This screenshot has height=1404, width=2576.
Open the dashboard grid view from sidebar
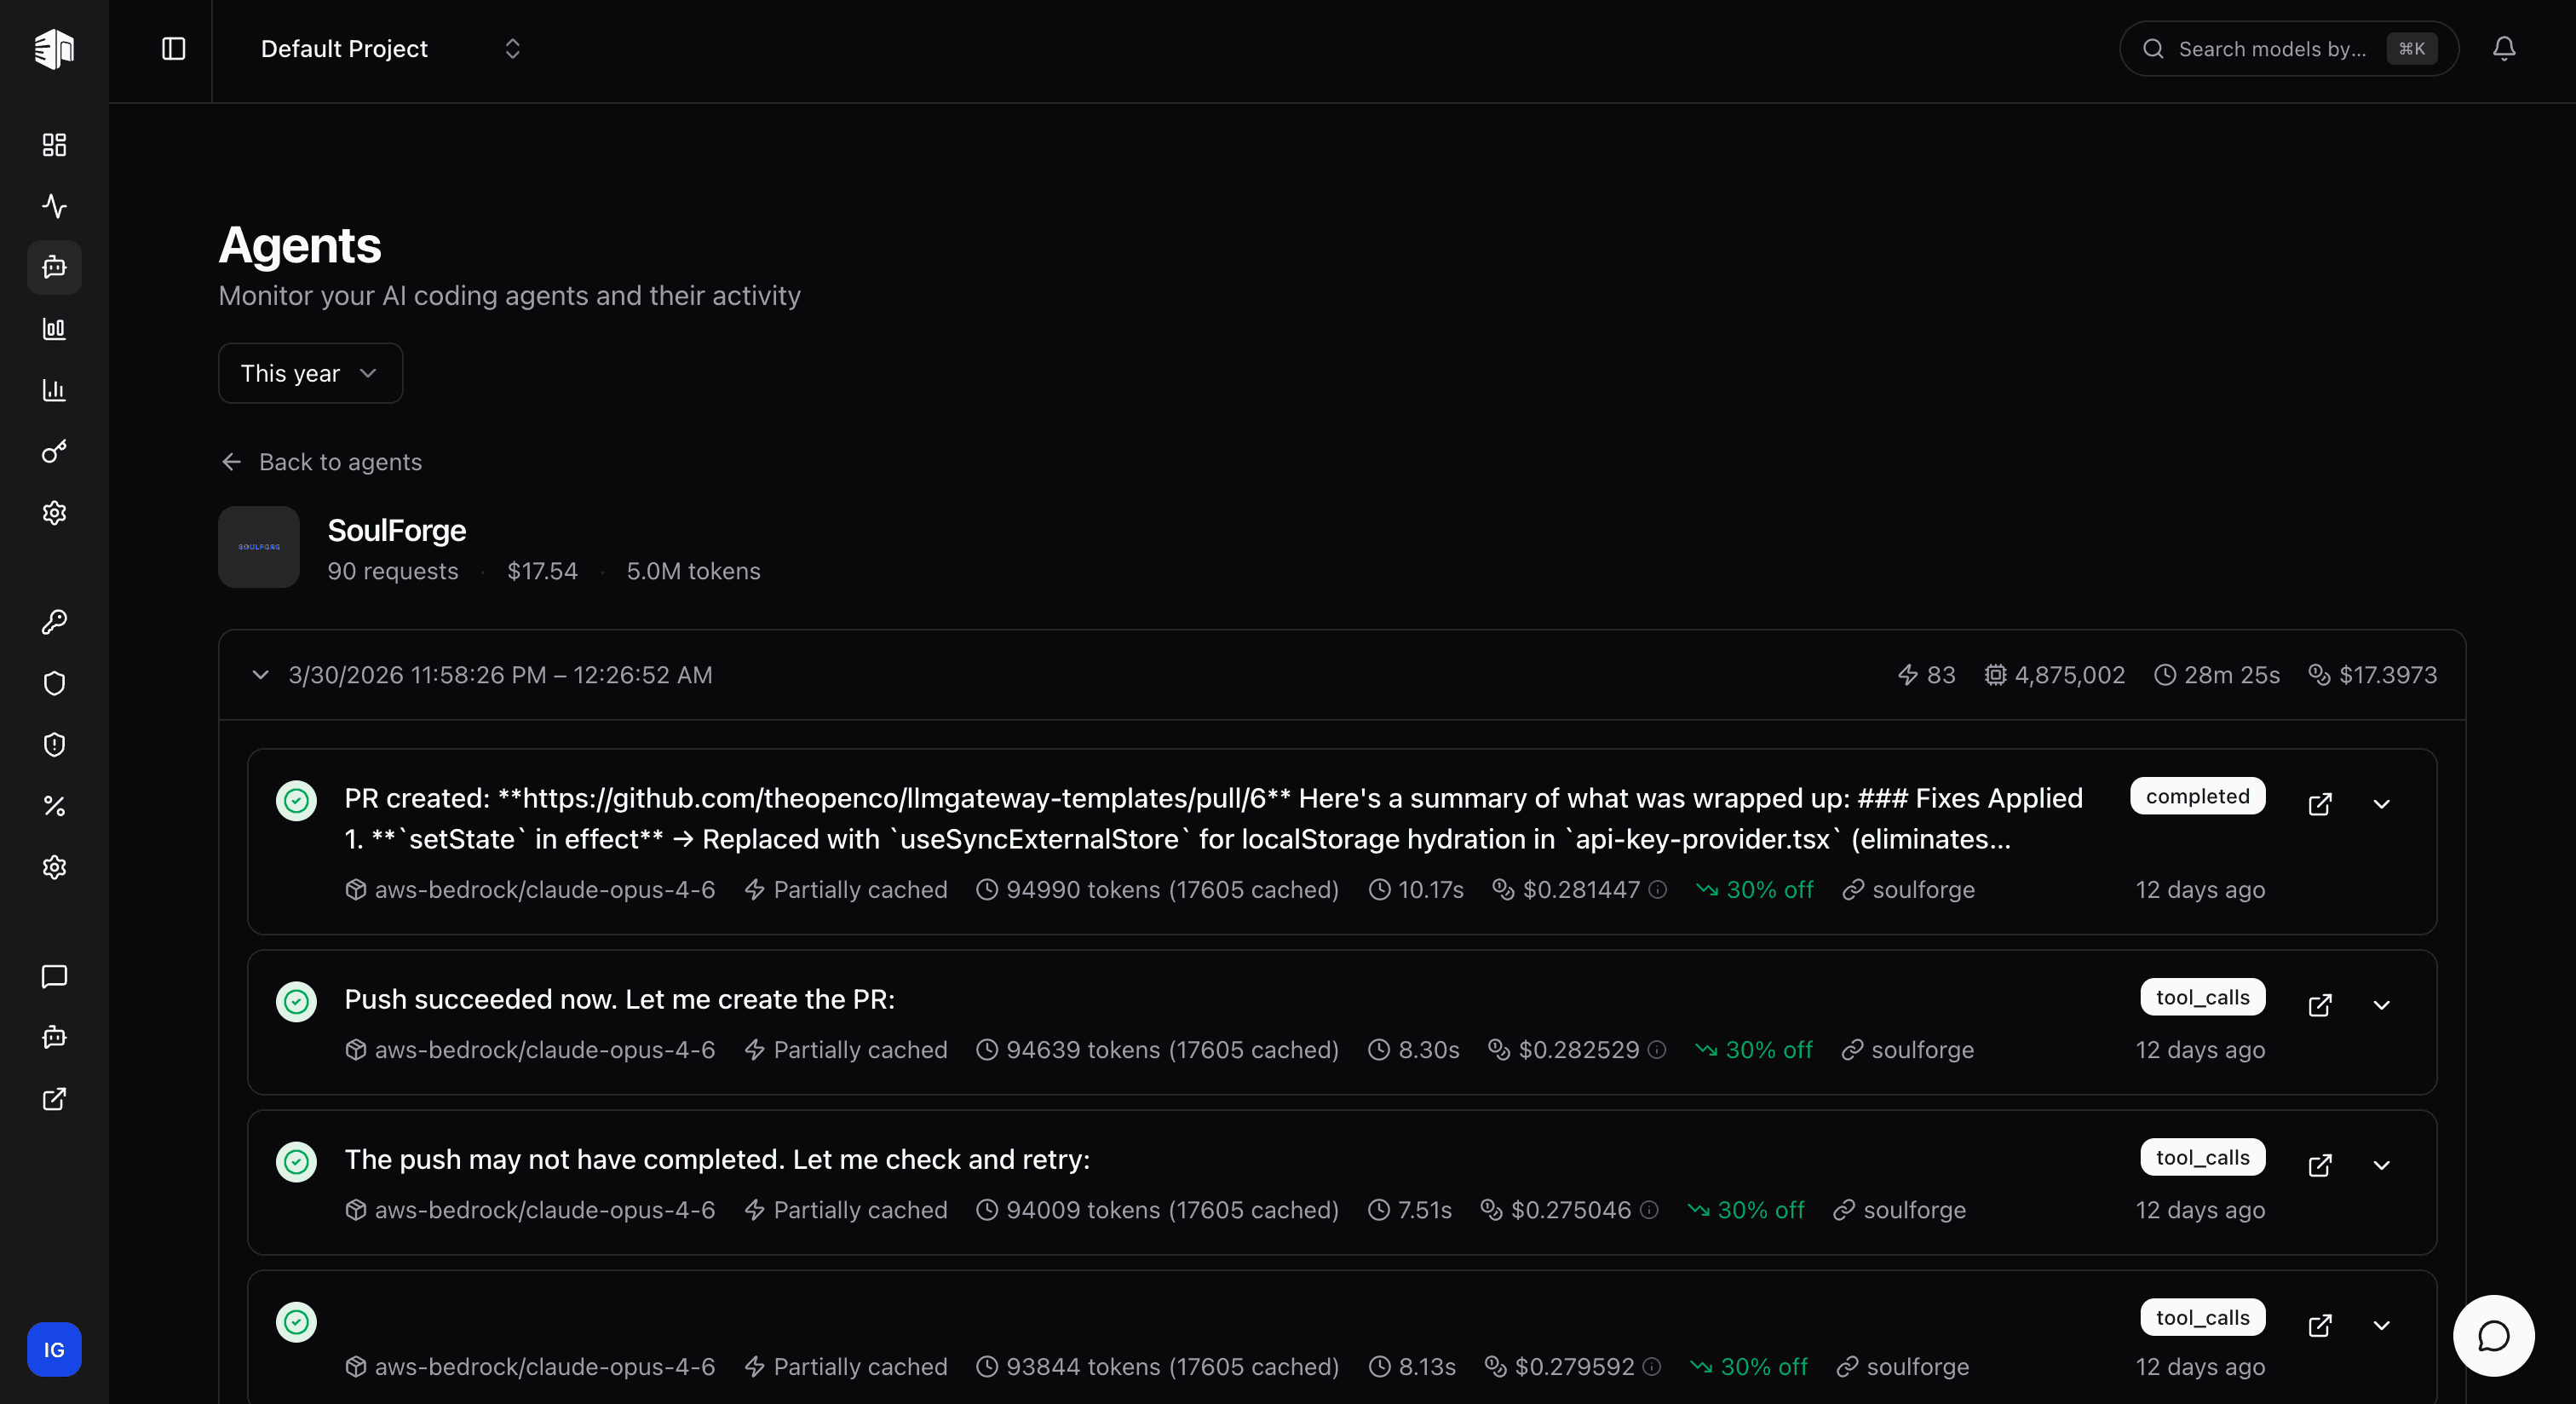click(x=54, y=144)
